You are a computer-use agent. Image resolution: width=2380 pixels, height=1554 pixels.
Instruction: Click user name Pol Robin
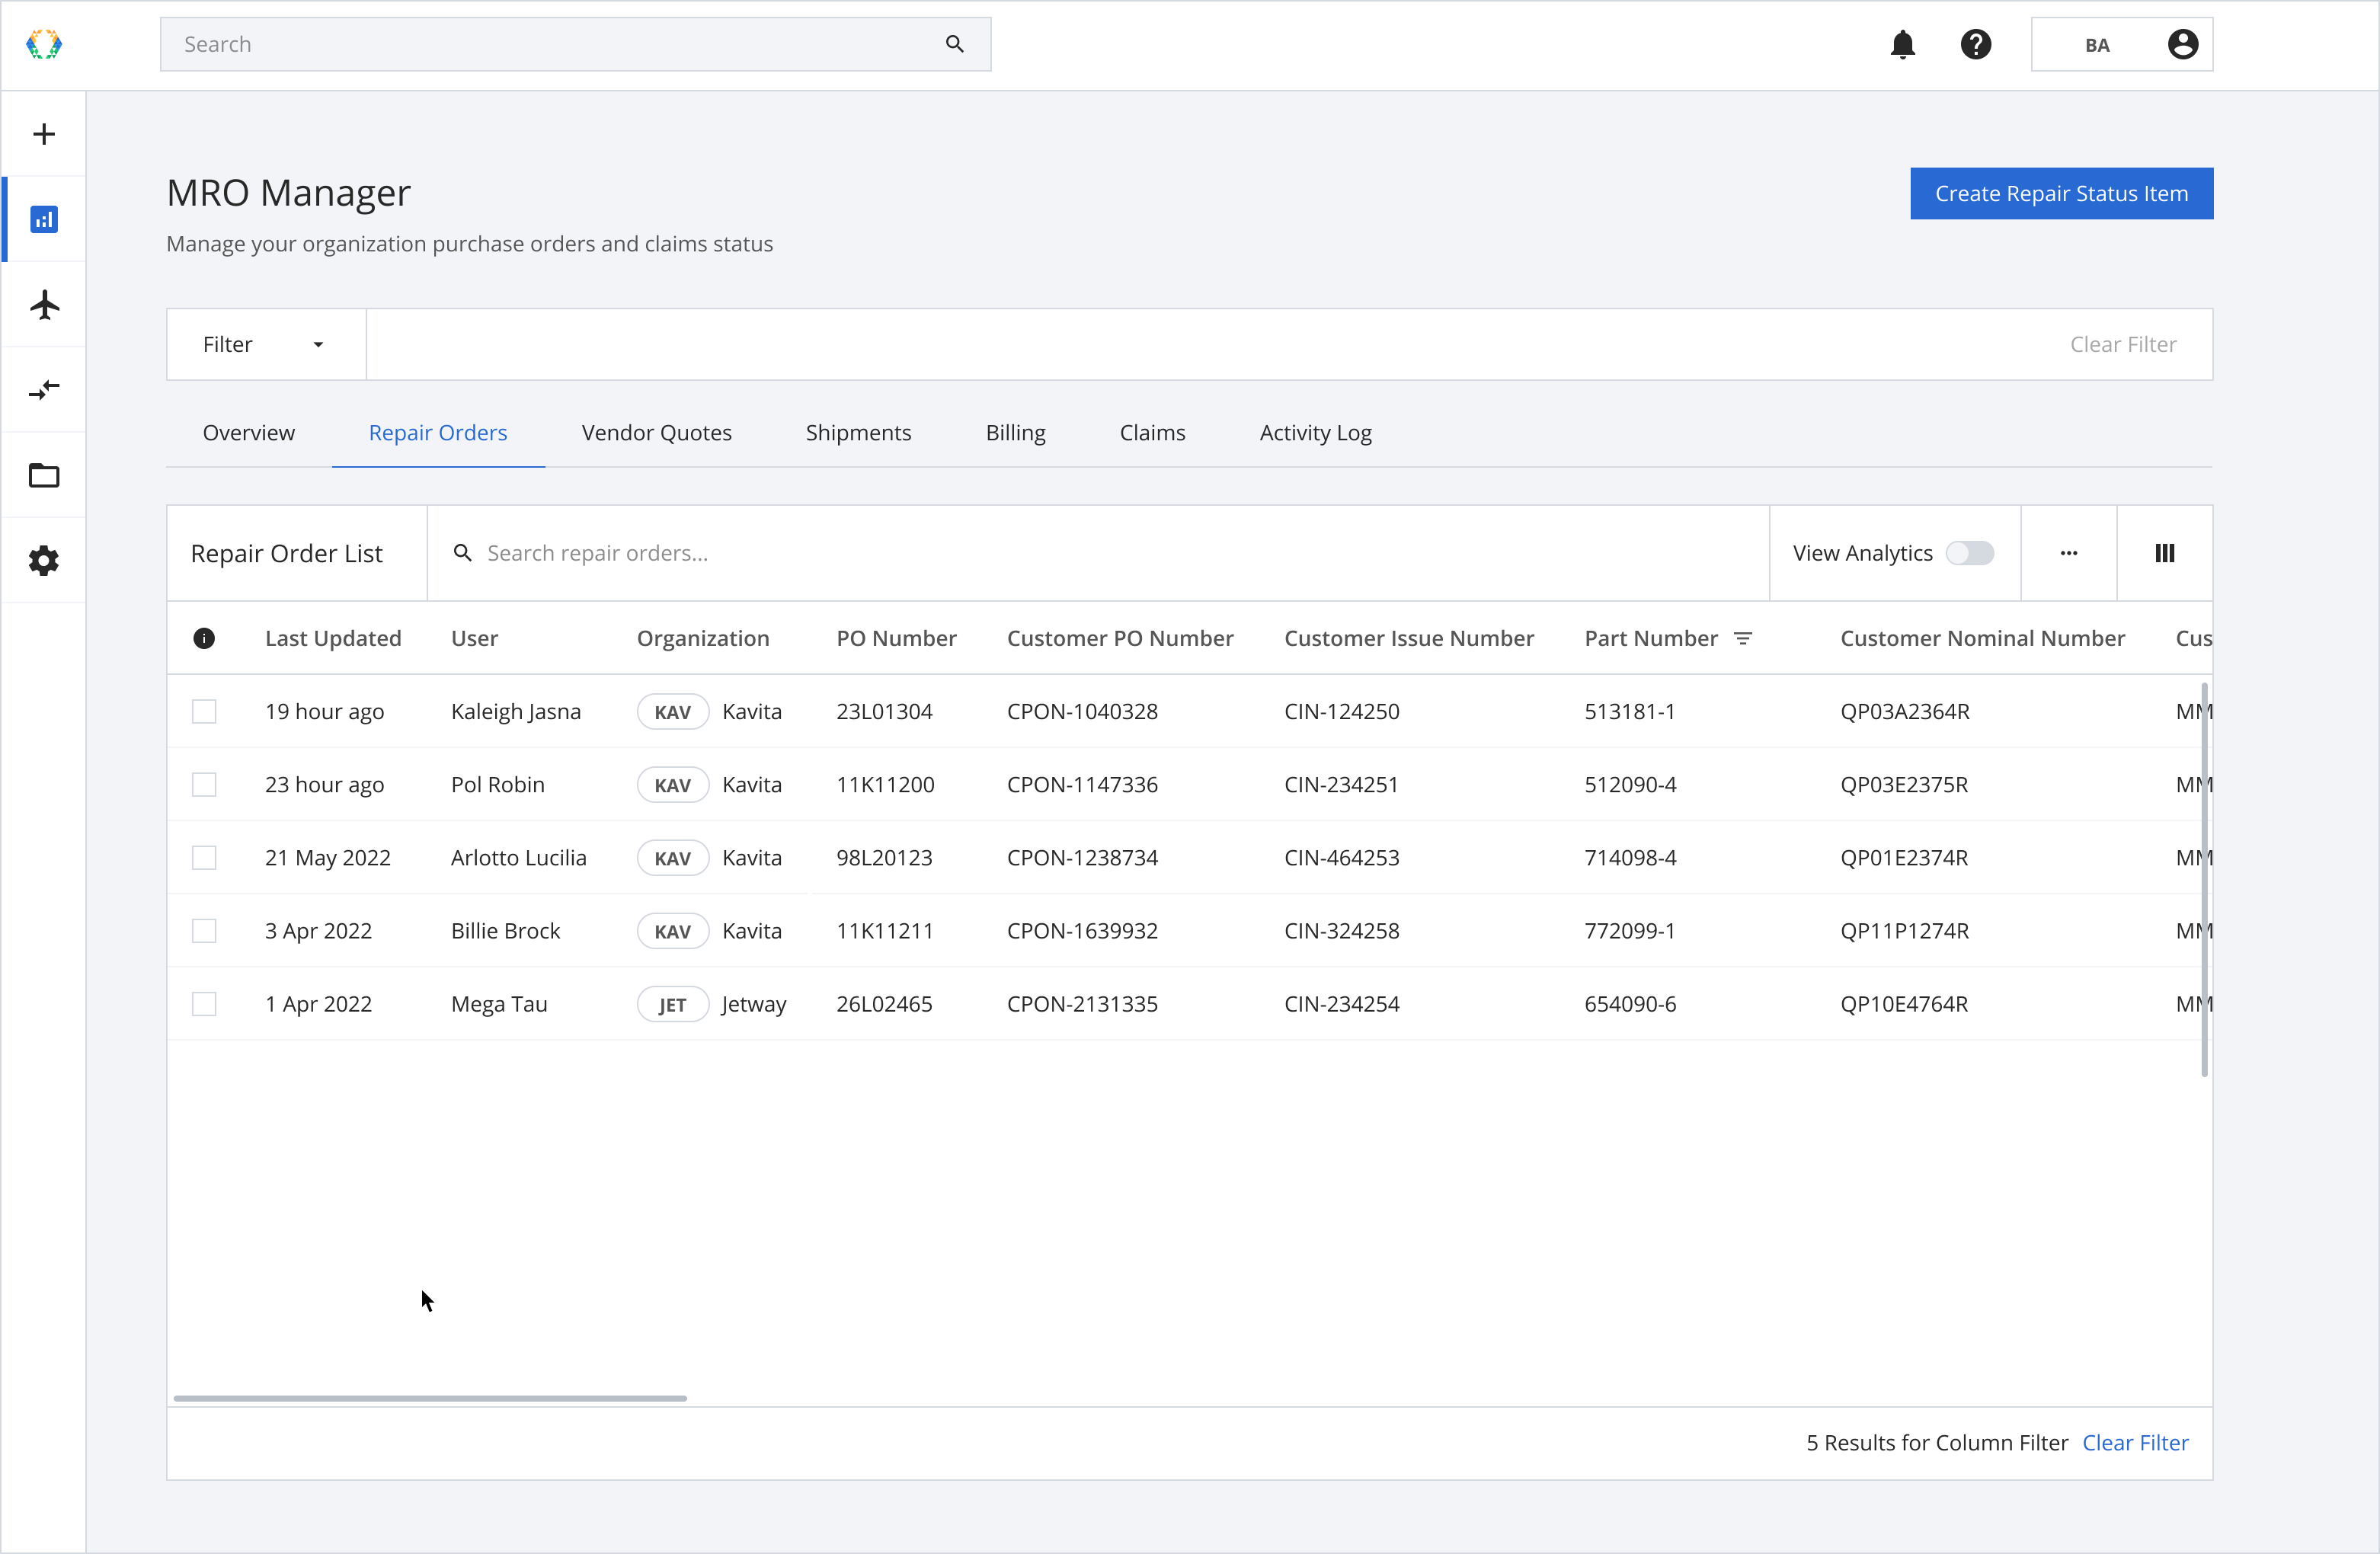pos(498,784)
